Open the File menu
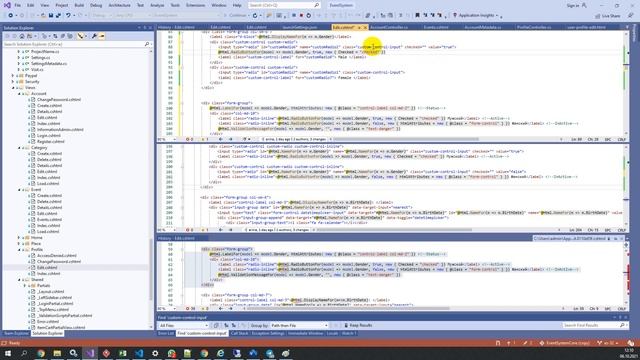 point(17,5)
